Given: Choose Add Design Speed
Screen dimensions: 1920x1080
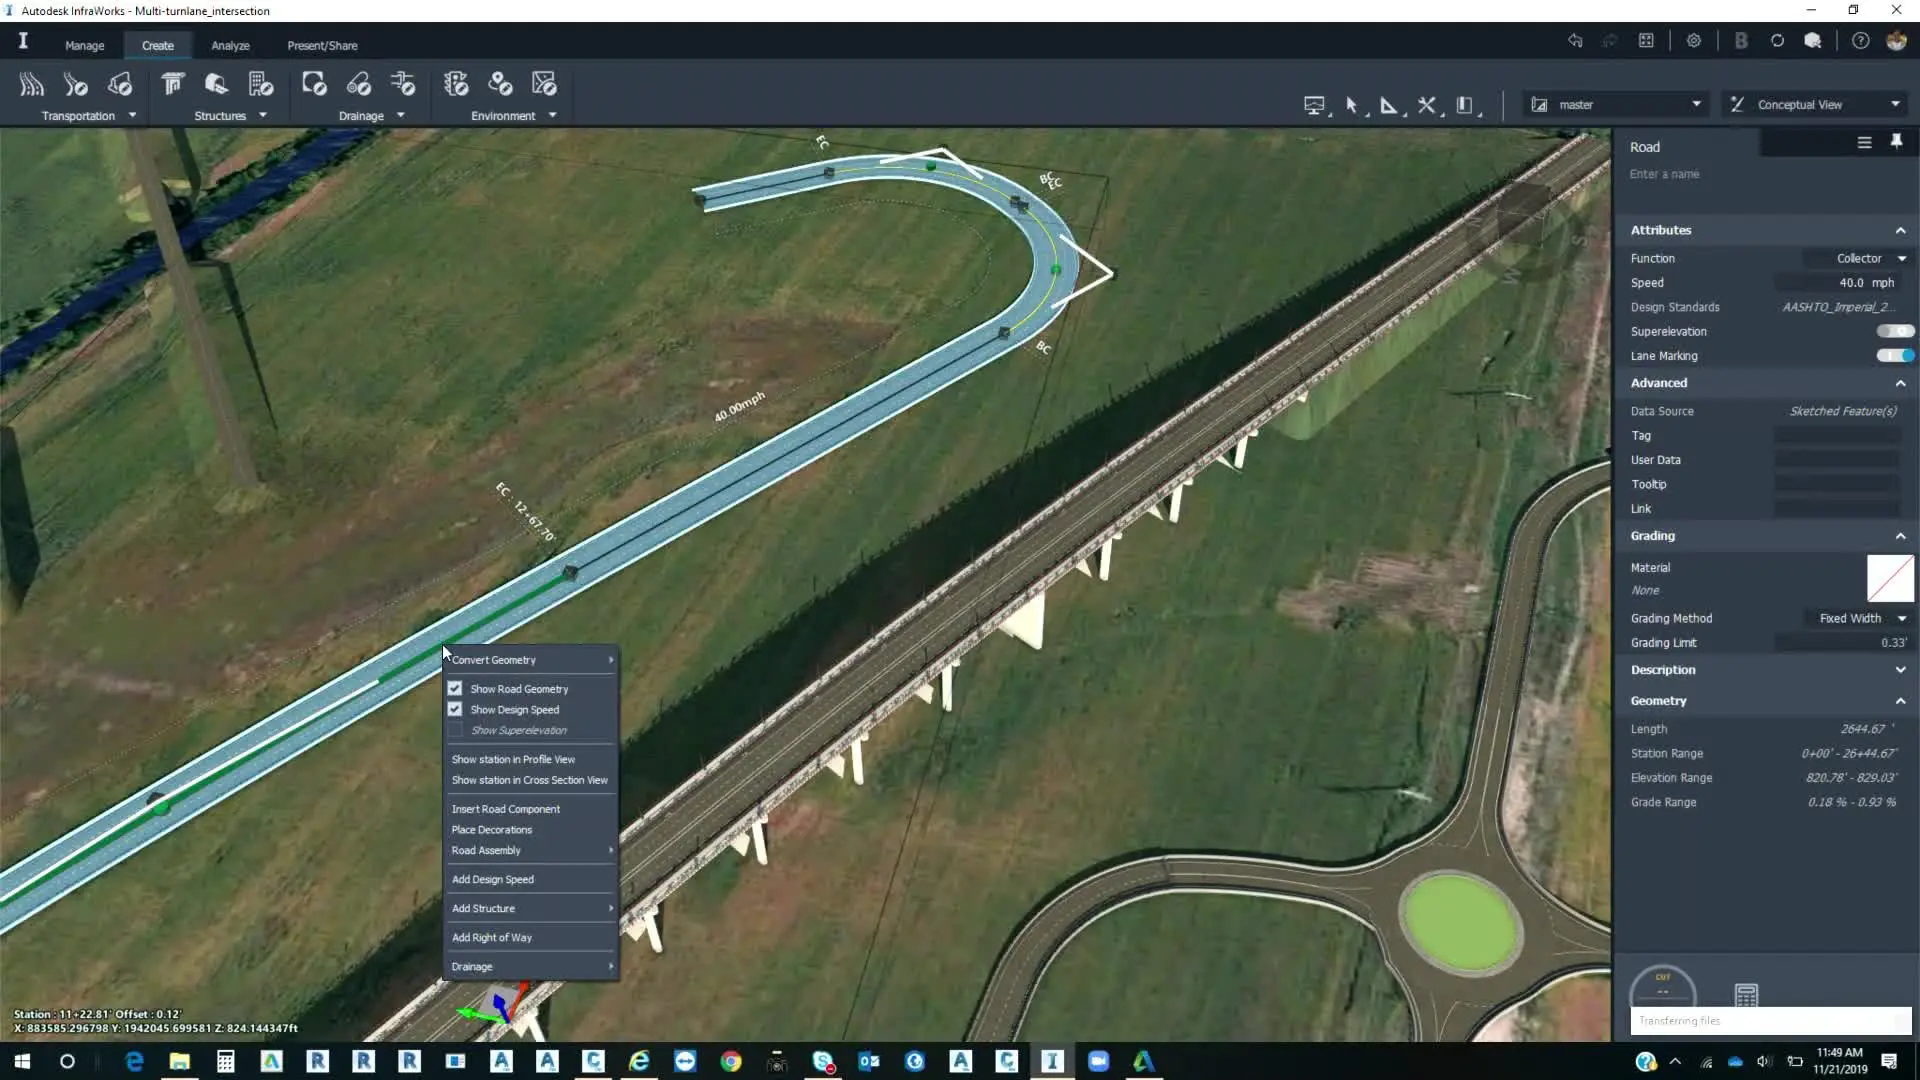Looking at the screenshot, I should point(531,880).
